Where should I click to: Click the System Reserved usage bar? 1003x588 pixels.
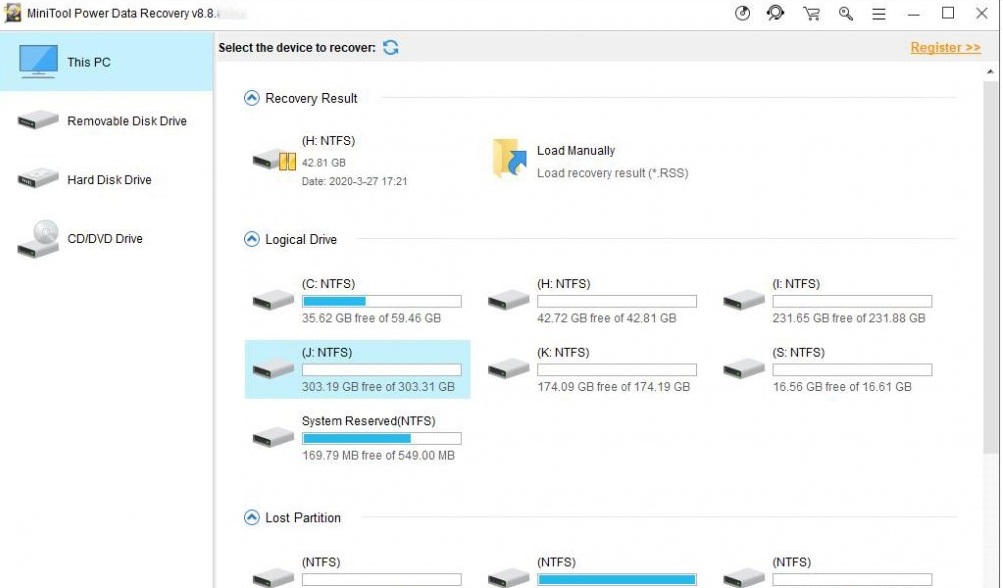(x=382, y=438)
